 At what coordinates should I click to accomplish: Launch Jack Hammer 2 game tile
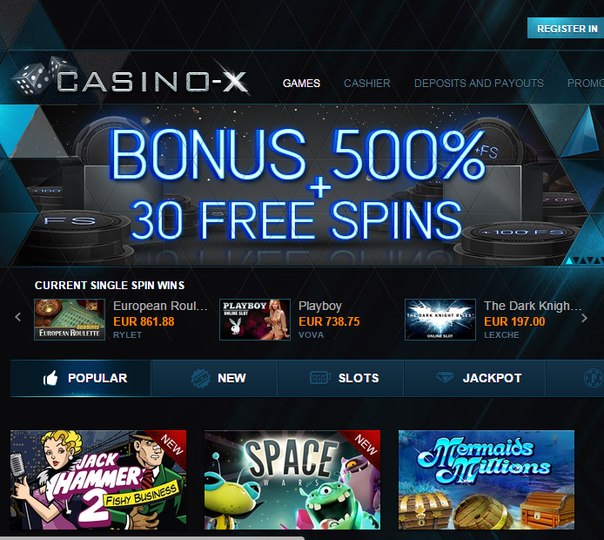pyautogui.click(x=98, y=480)
